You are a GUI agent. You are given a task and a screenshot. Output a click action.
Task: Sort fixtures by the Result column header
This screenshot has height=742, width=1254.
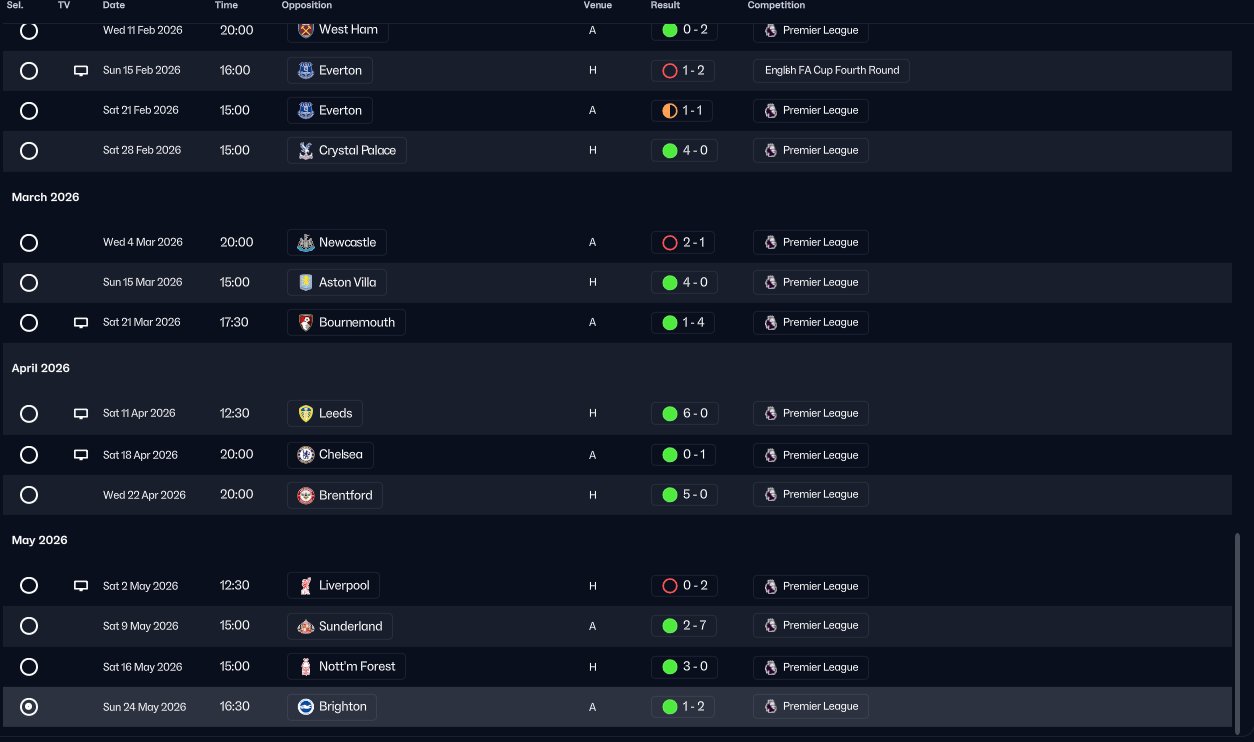[x=665, y=6]
